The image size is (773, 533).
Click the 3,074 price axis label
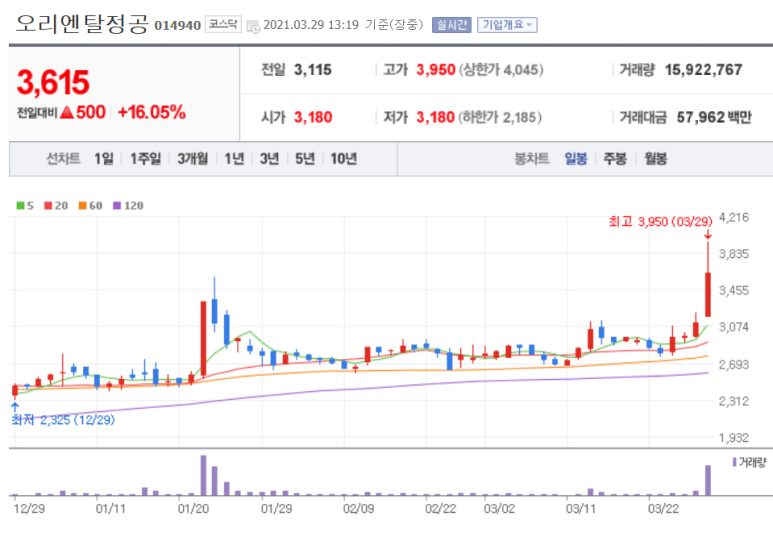tap(734, 327)
